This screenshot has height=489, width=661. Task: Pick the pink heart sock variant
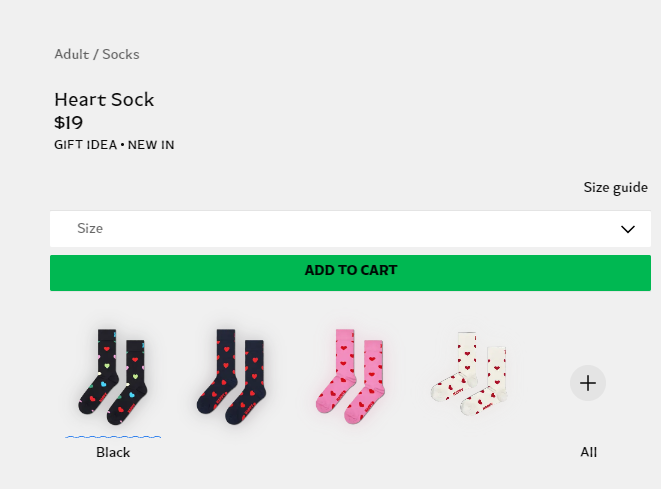point(350,376)
